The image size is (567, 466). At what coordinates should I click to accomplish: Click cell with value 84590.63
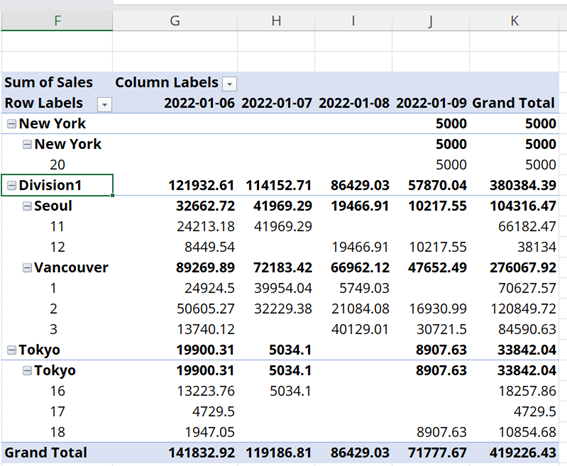coord(527,329)
